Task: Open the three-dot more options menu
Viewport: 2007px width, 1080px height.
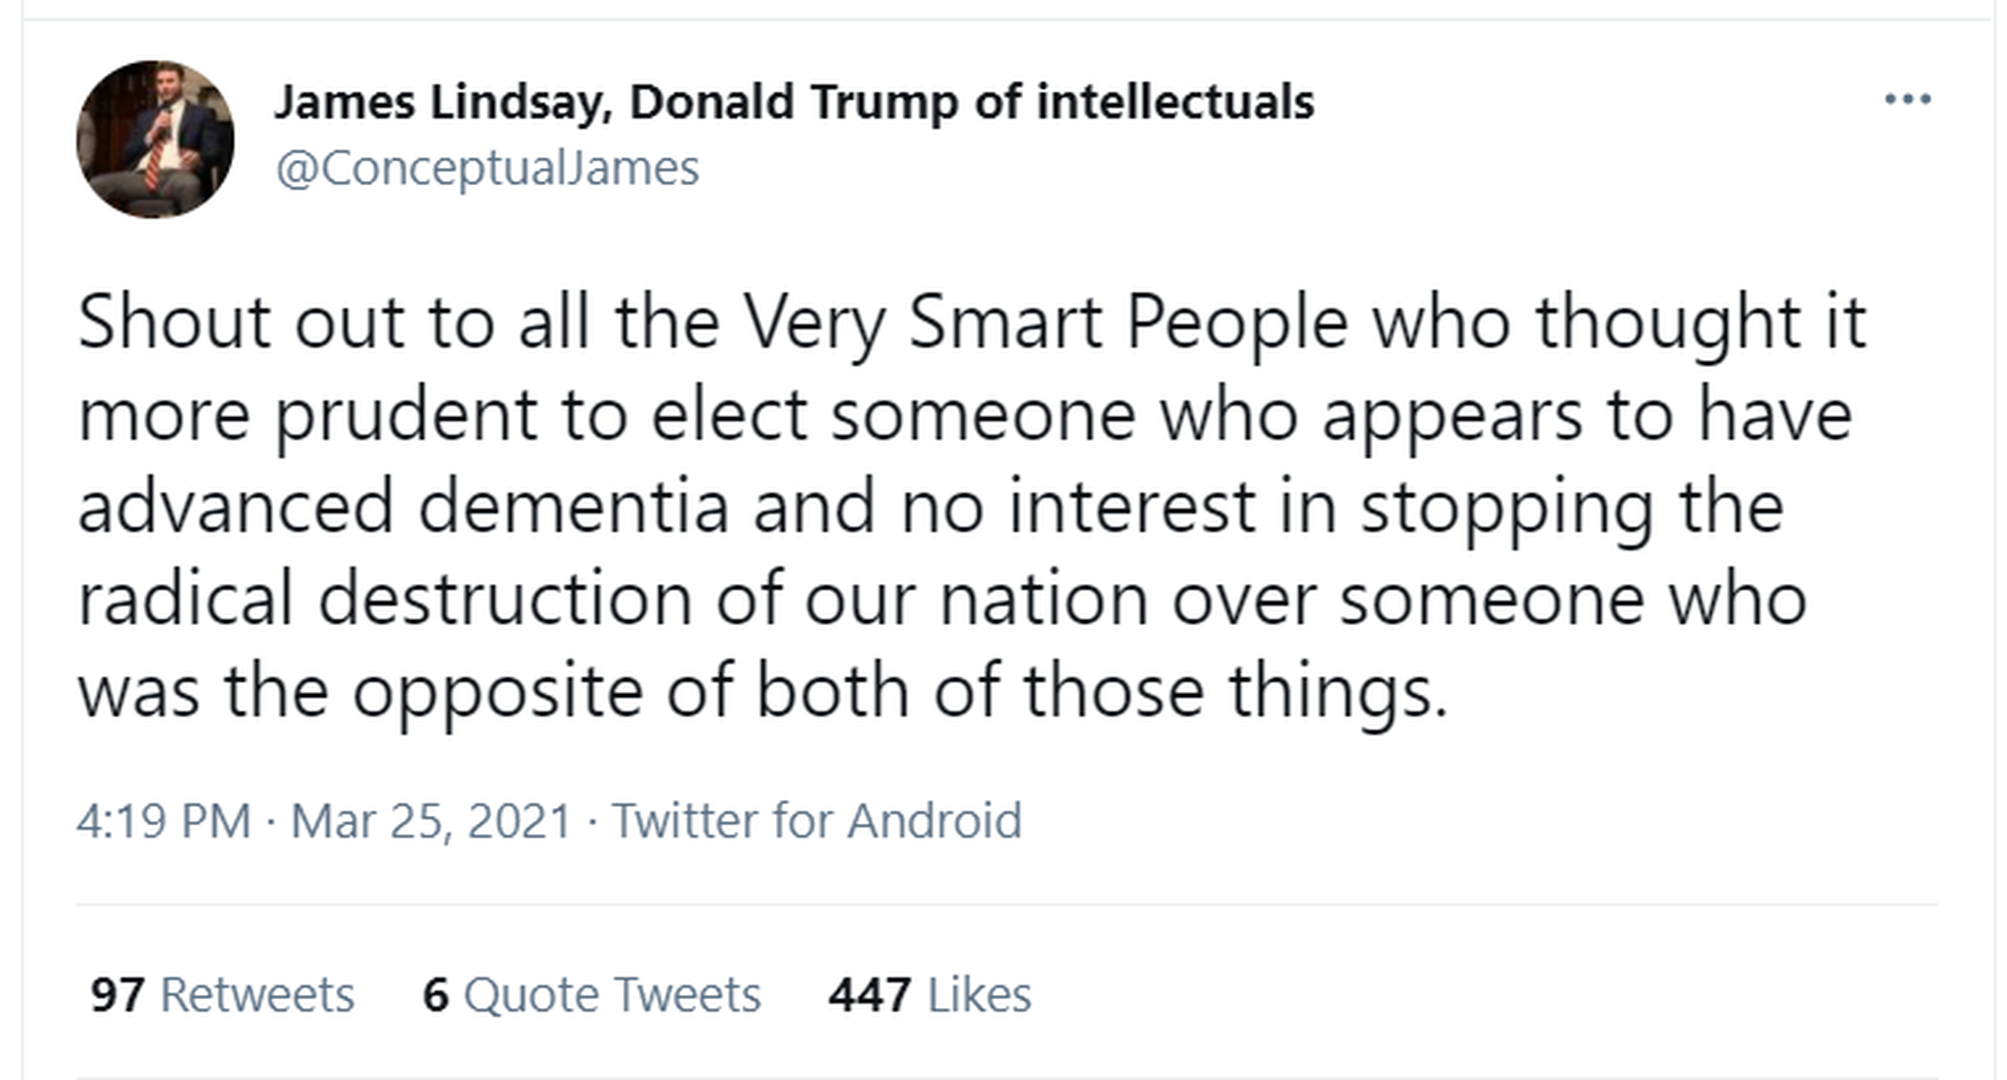Action: 1907,99
